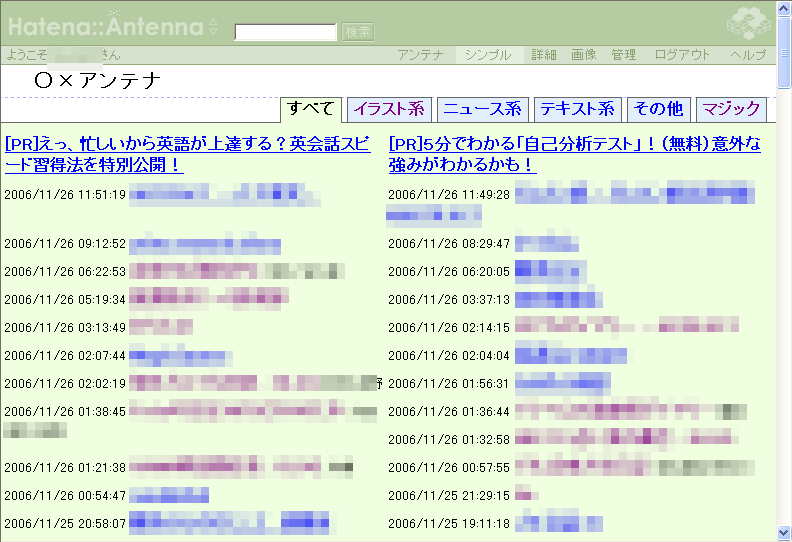Image resolution: width=792 pixels, height=542 pixels.
Task: Open the アンテナ menu item
Action: (x=420, y=55)
